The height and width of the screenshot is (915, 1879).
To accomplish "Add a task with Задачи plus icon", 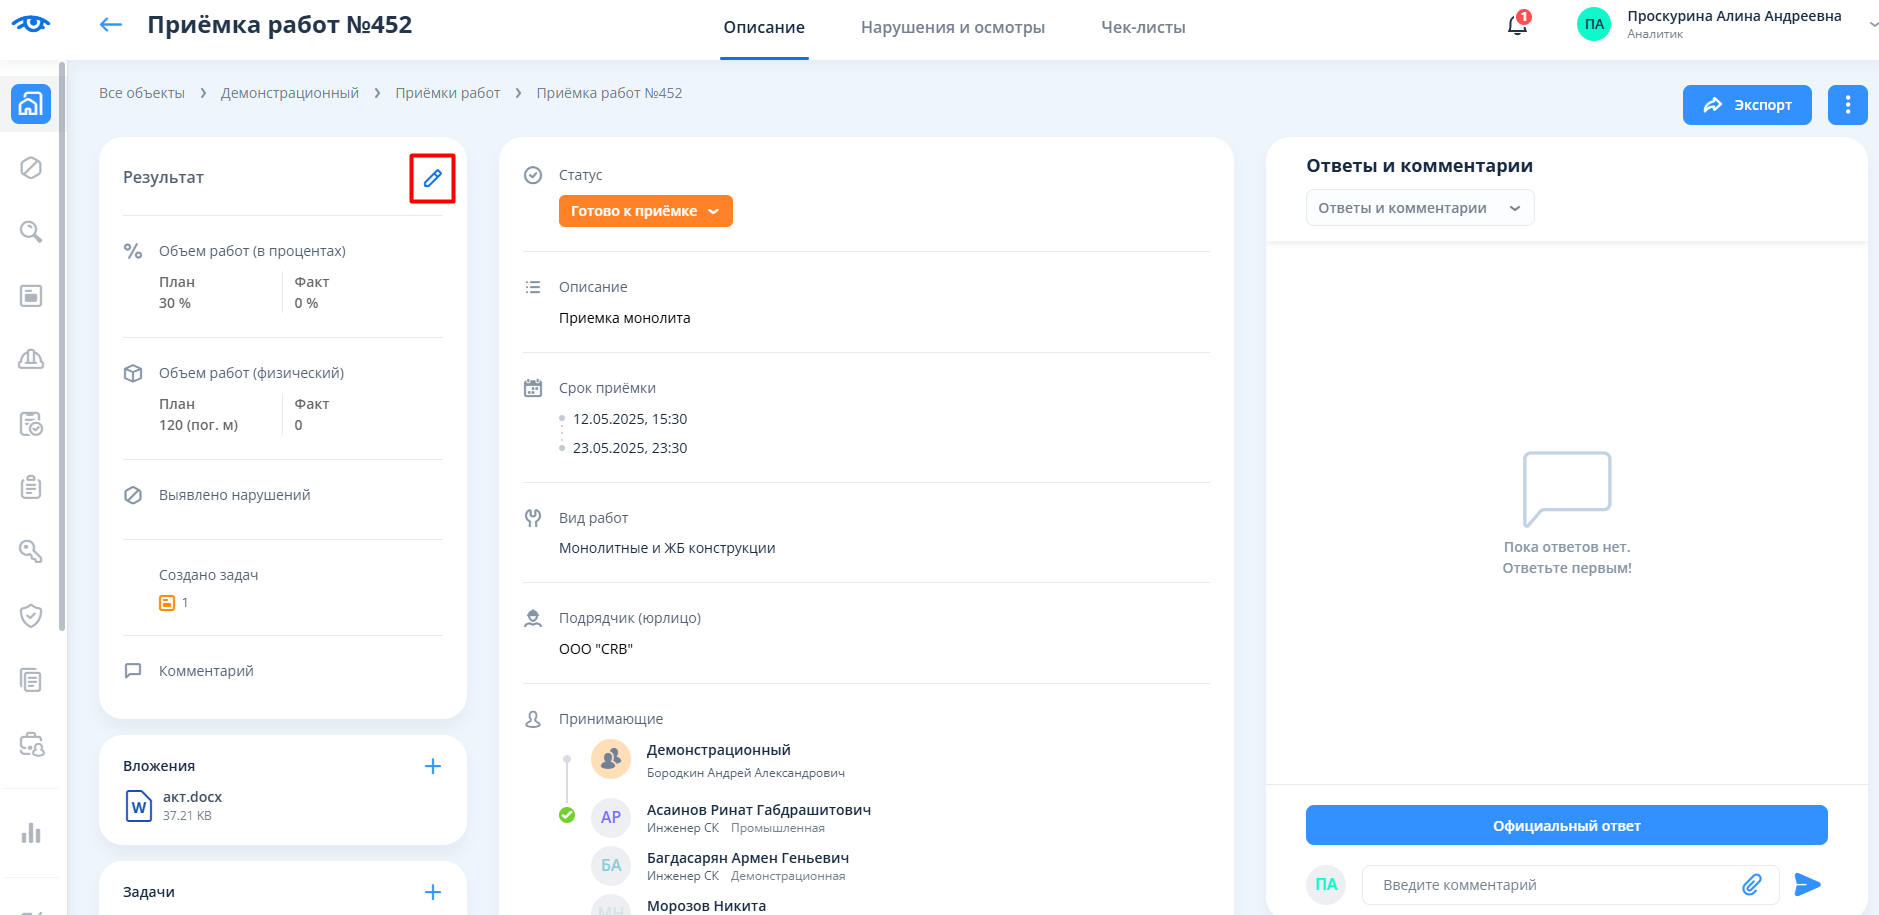I will [x=433, y=892].
